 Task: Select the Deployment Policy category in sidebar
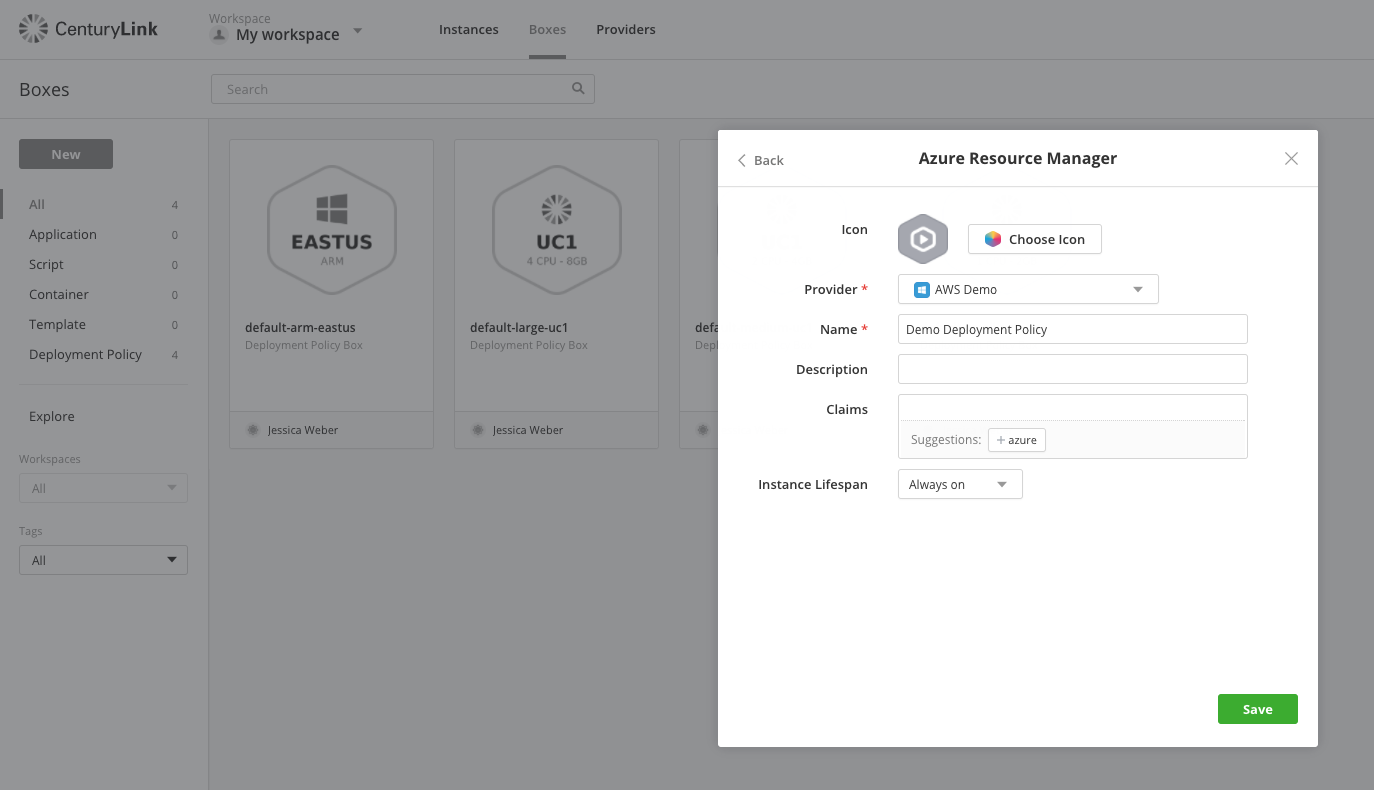[86, 354]
